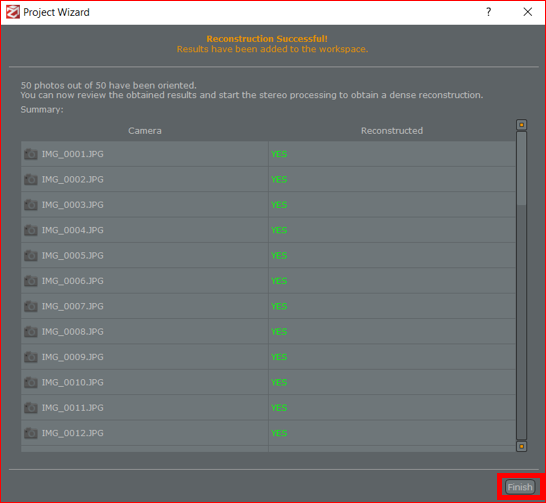Screen dimensions: 546x503
Task: Select the IMG_0008.JPG file name
Action: pyautogui.click(x=72, y=332)
